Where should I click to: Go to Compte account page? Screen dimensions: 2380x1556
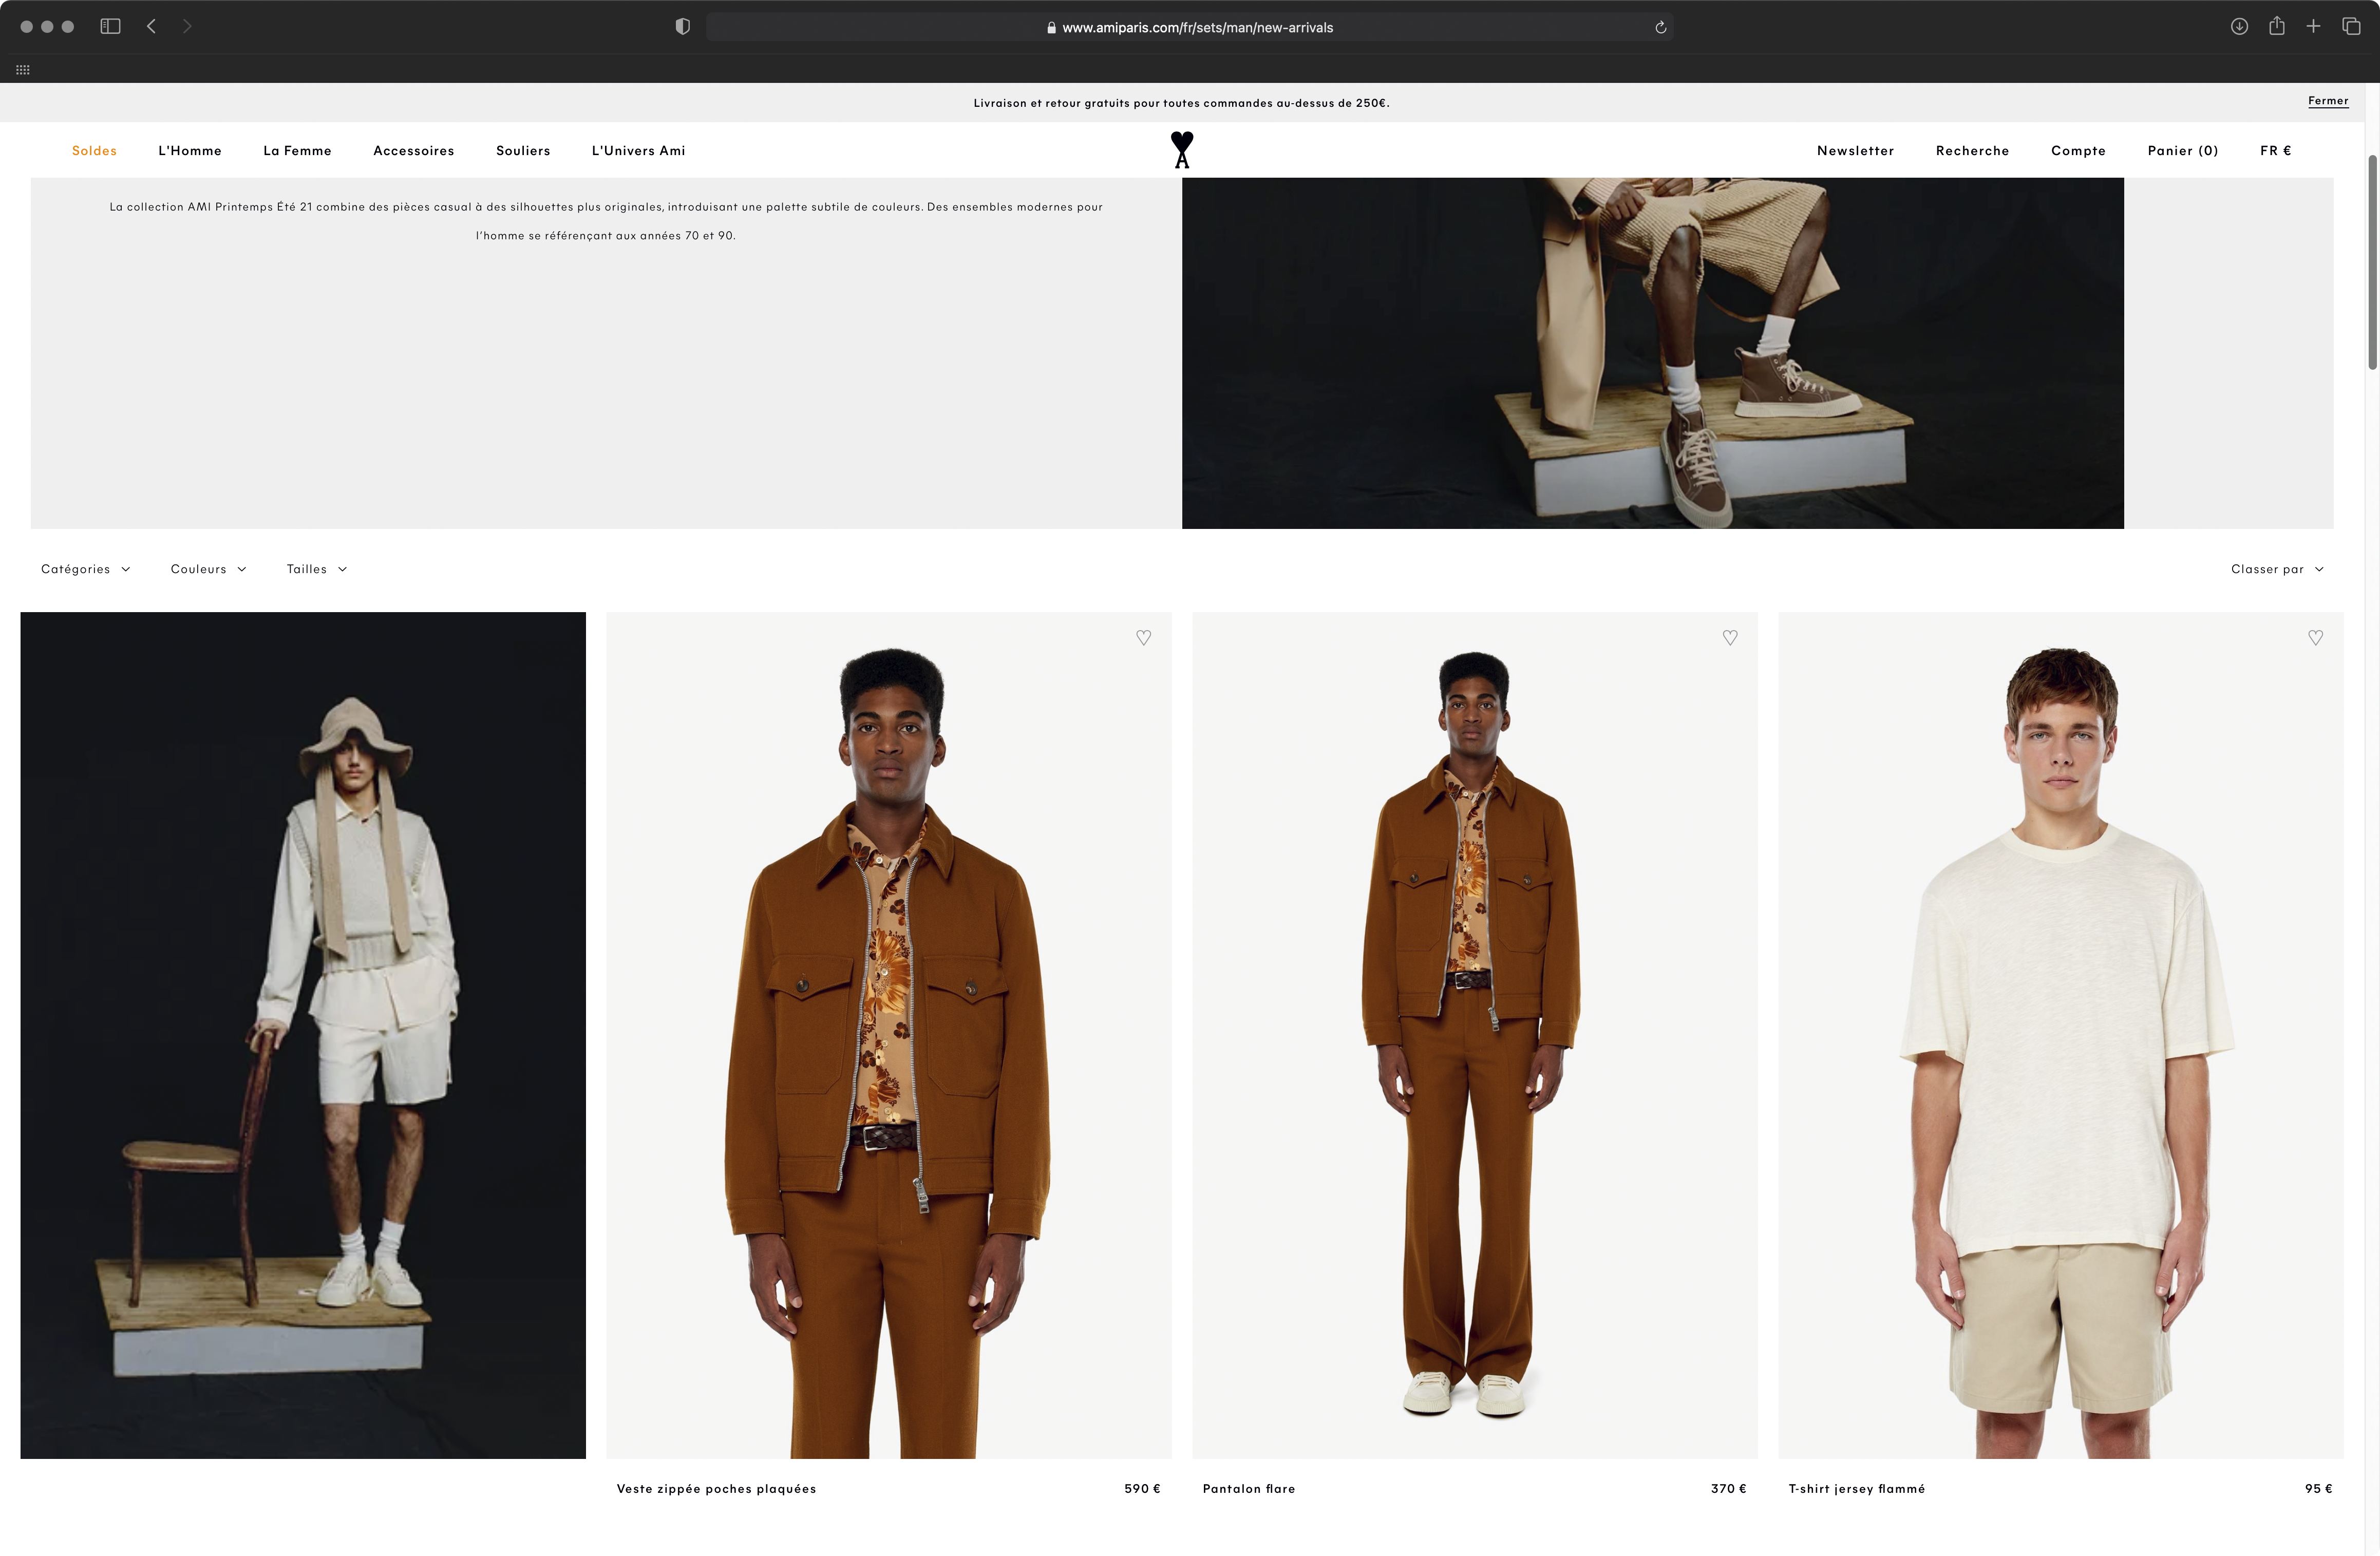pyautogui.click(x=2078, y=151)
